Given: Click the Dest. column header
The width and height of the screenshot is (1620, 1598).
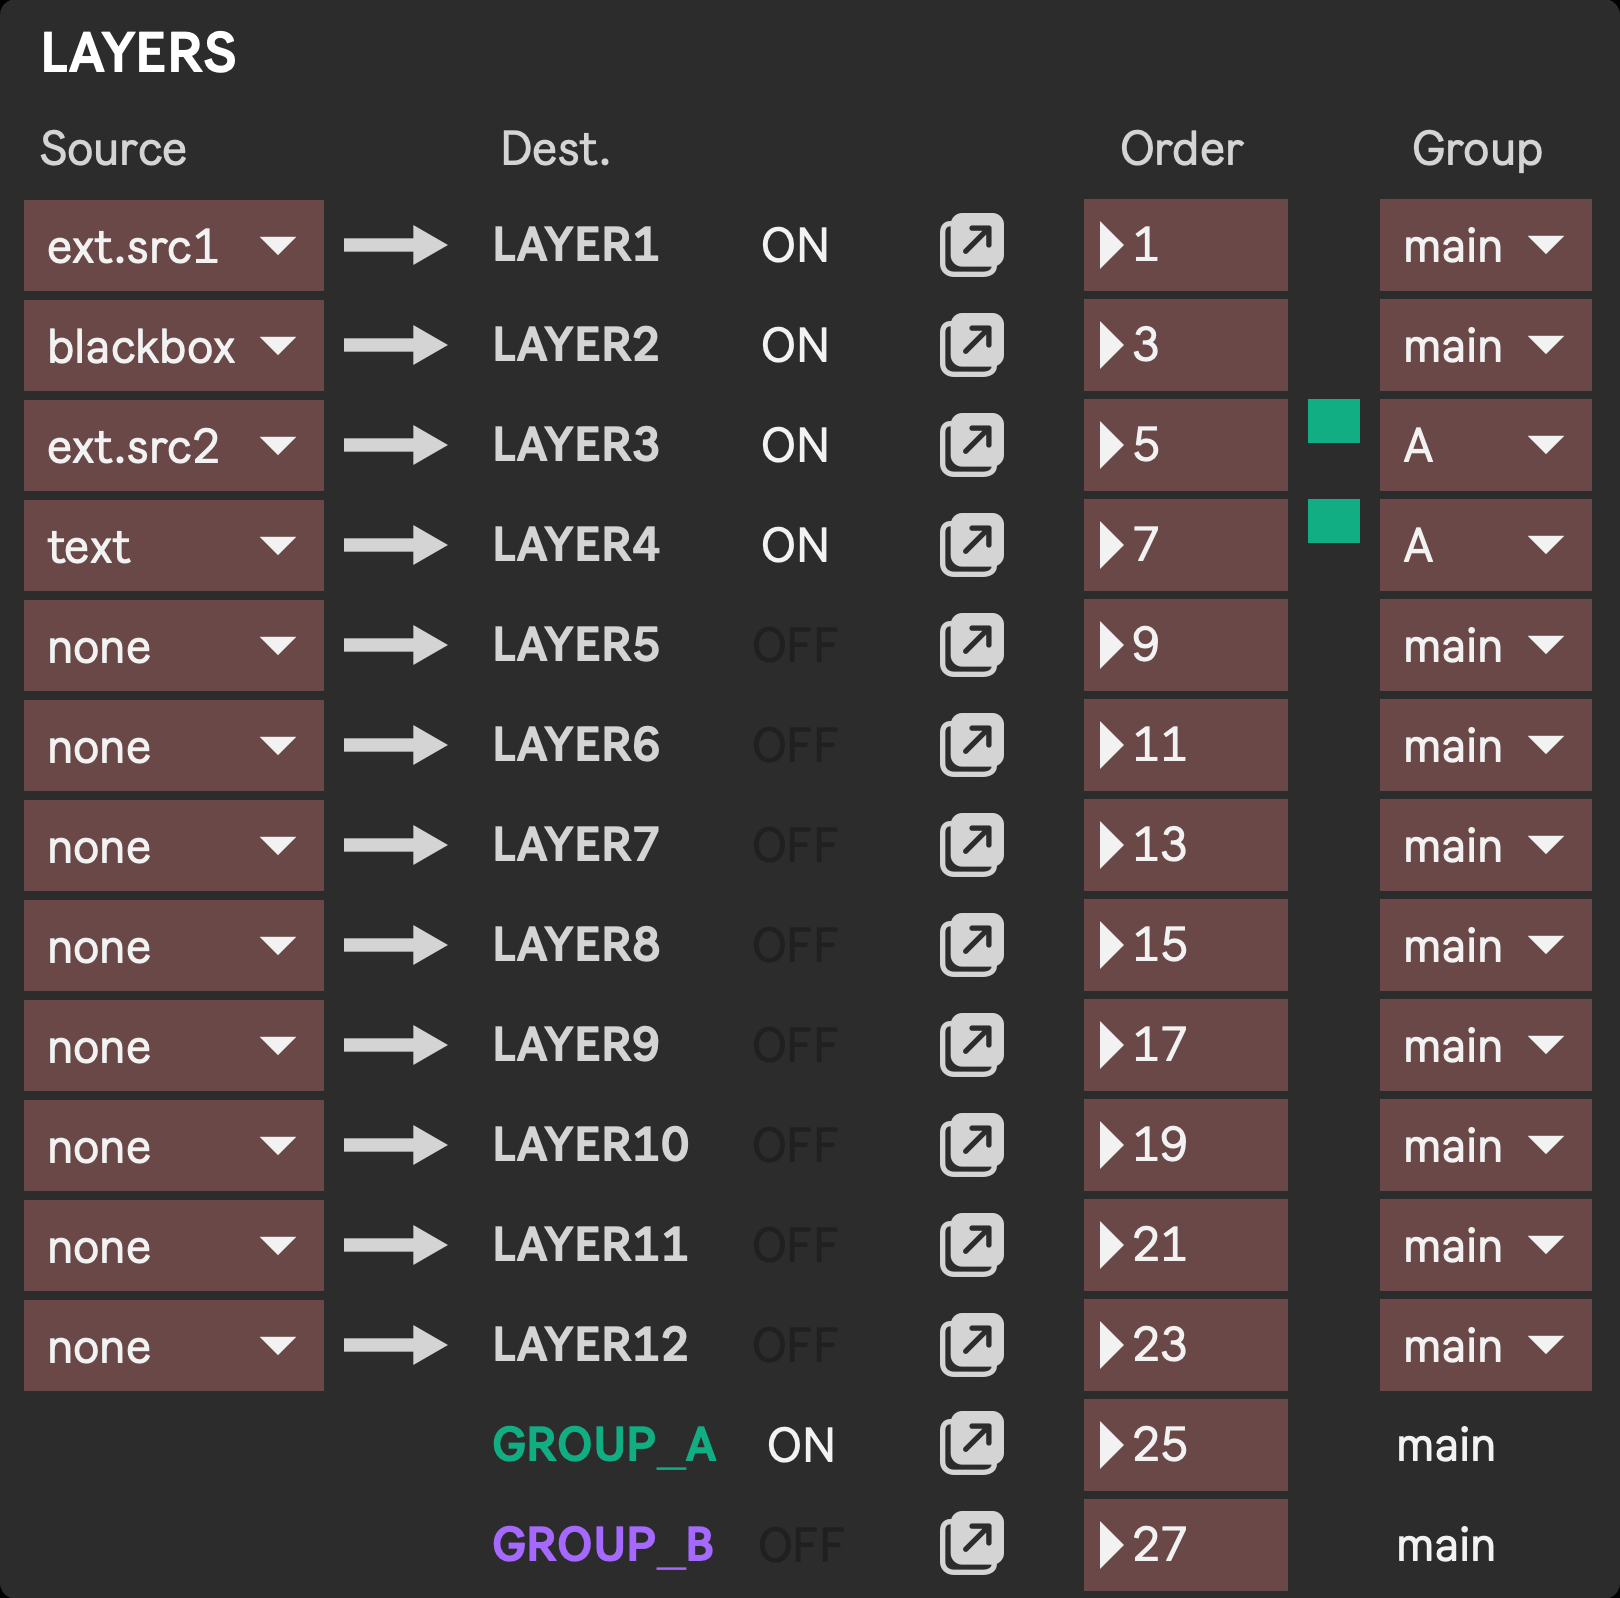Looking at the screenshot, I should (555, 150).
